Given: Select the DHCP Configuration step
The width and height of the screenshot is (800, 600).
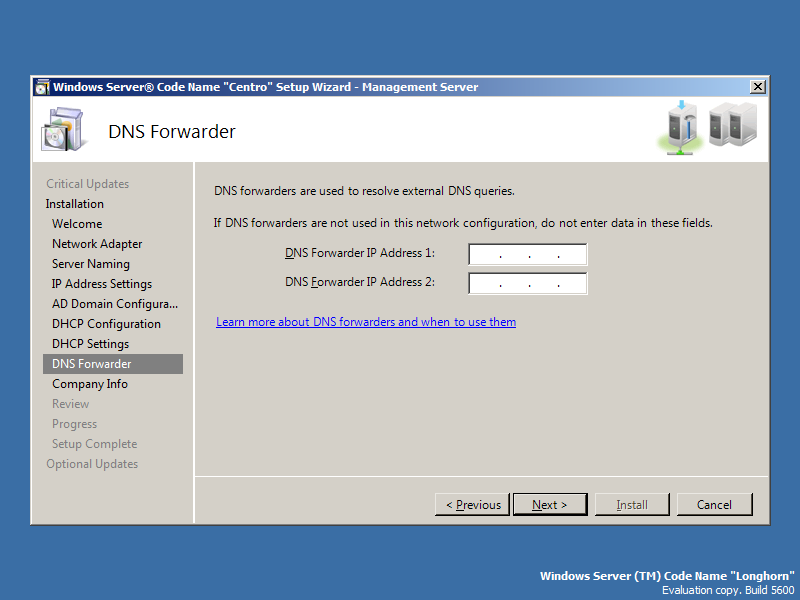Looking at the screenshot, I should 106,324.
